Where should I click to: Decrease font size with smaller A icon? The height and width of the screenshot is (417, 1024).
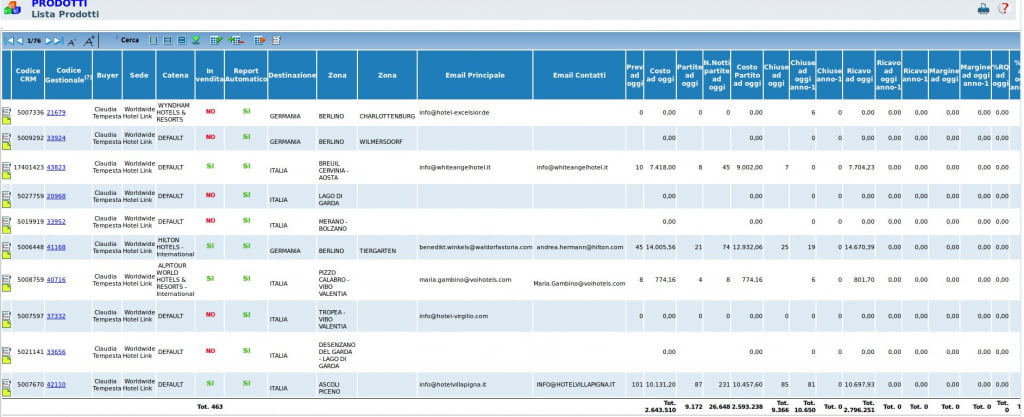pyautogui.click(x=72, y=42)
